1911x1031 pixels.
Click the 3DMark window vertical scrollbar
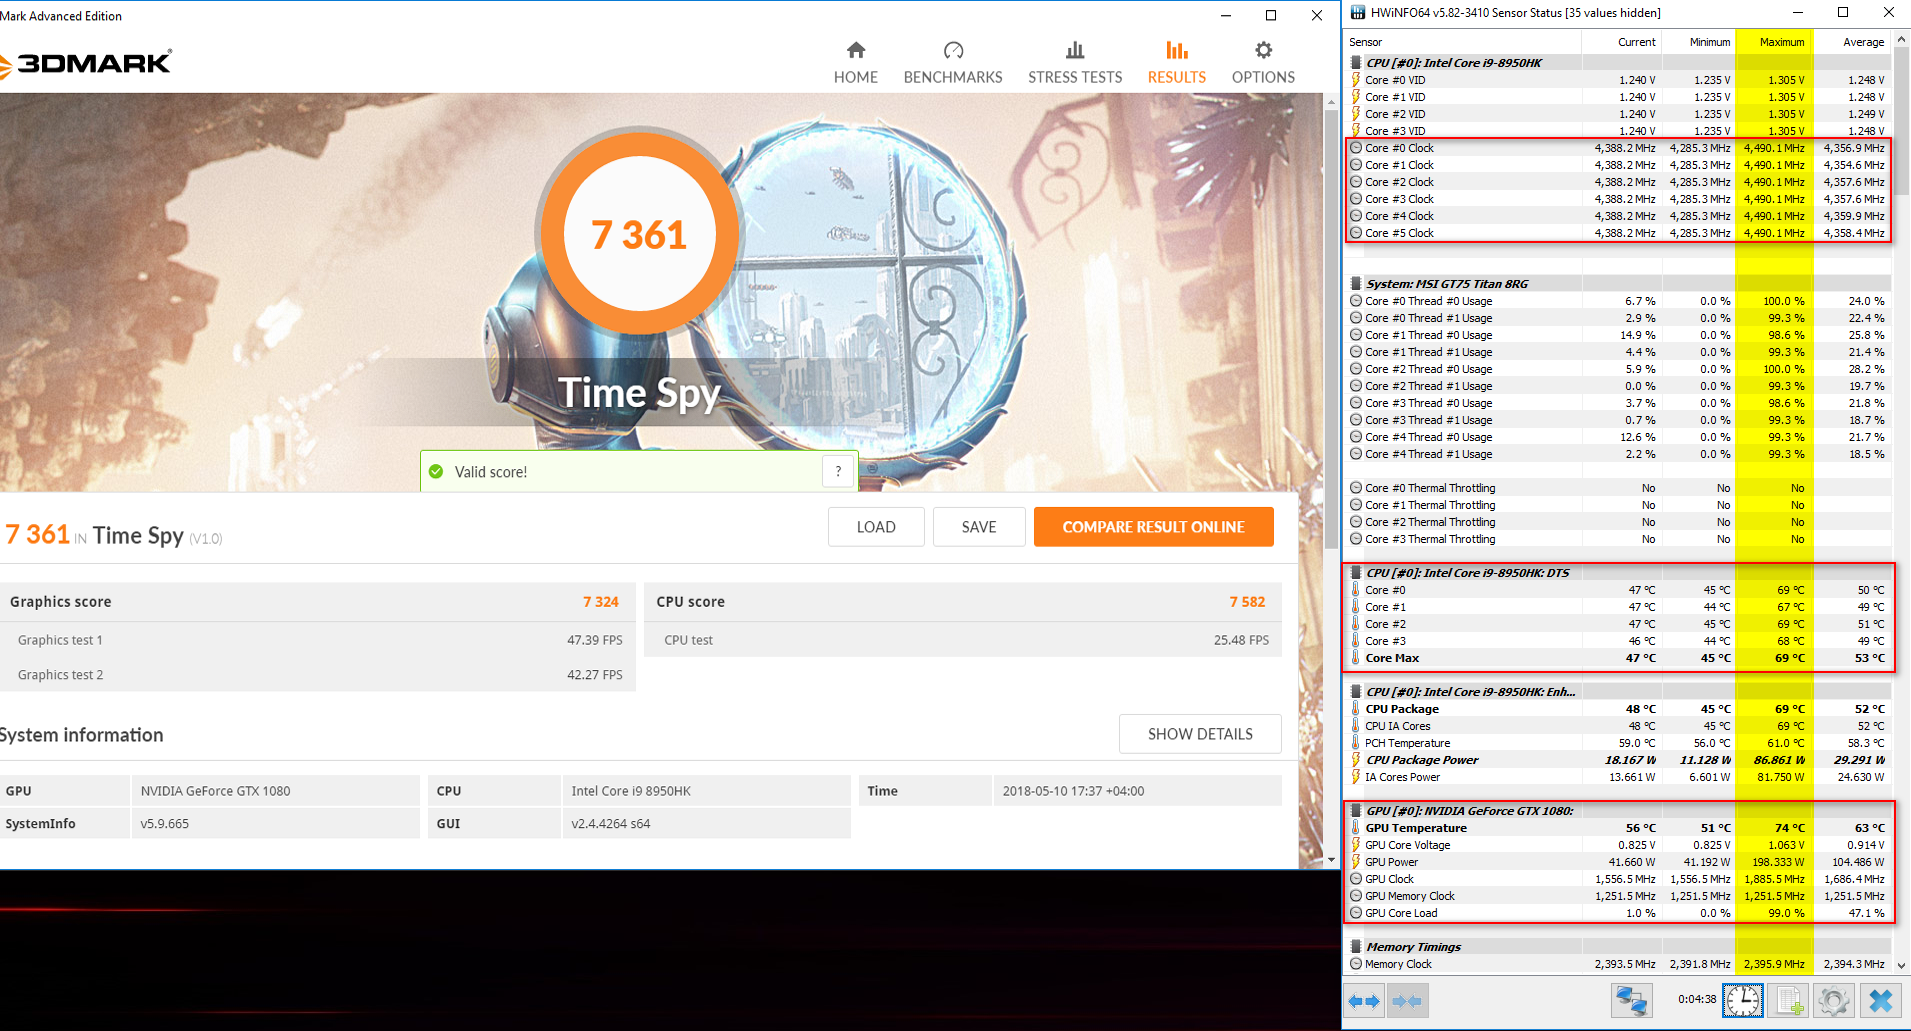1331,328
